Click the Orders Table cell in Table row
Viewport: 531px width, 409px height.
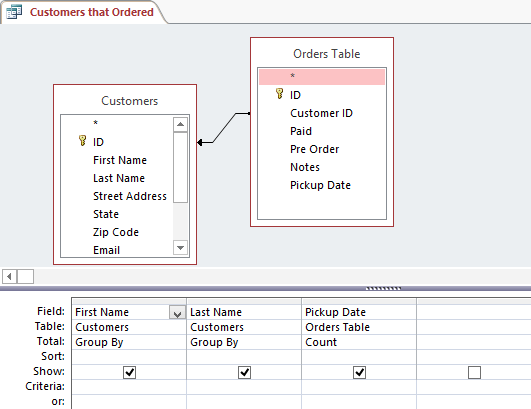359,327
